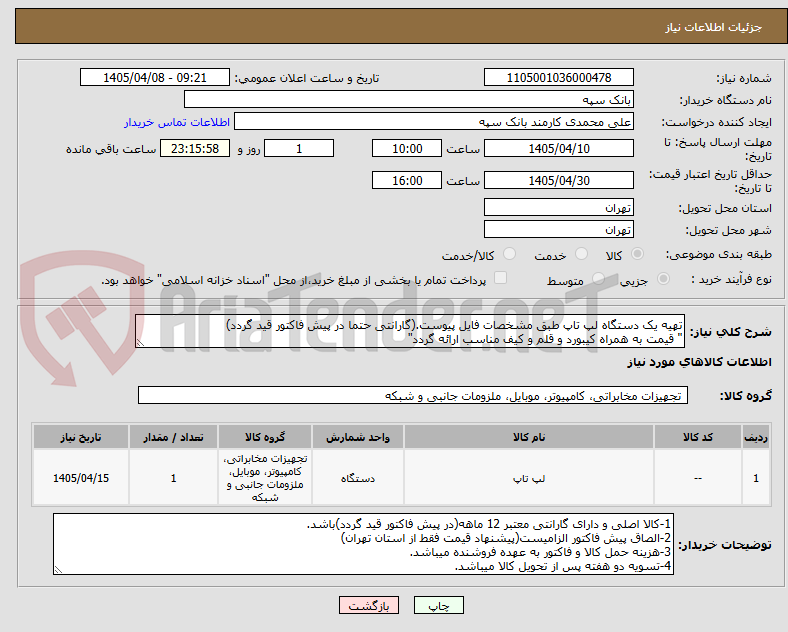
Task: Click the چاپ (Print) button
Action: coord(438,605)
